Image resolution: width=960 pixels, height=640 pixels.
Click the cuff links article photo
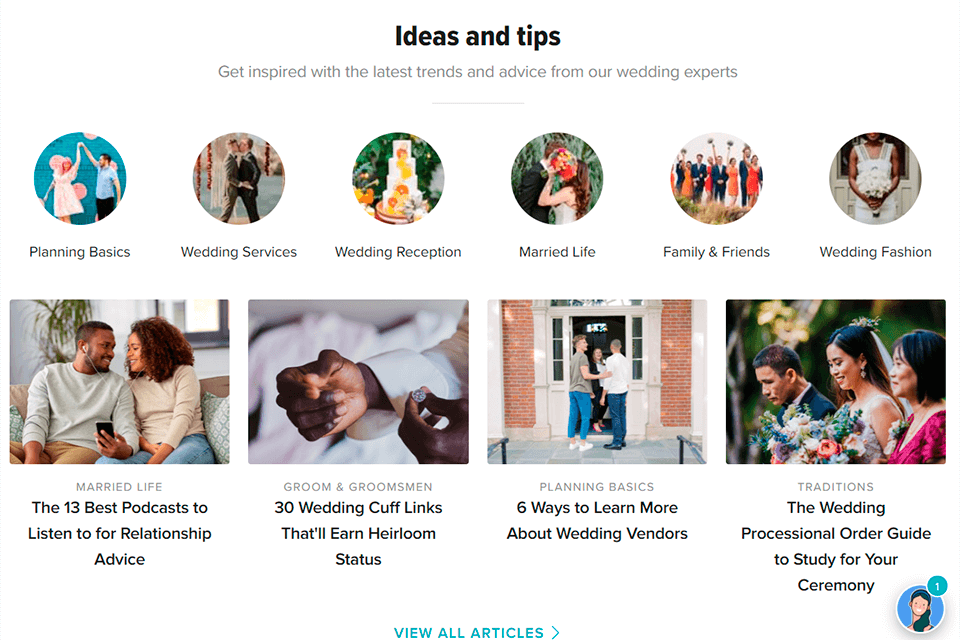tap(358, 381)
